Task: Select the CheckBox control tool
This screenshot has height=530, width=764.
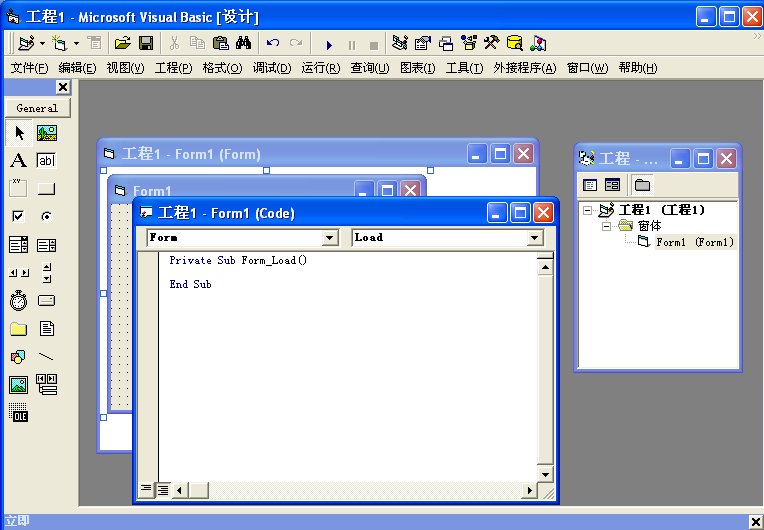Action: point(19,216)
